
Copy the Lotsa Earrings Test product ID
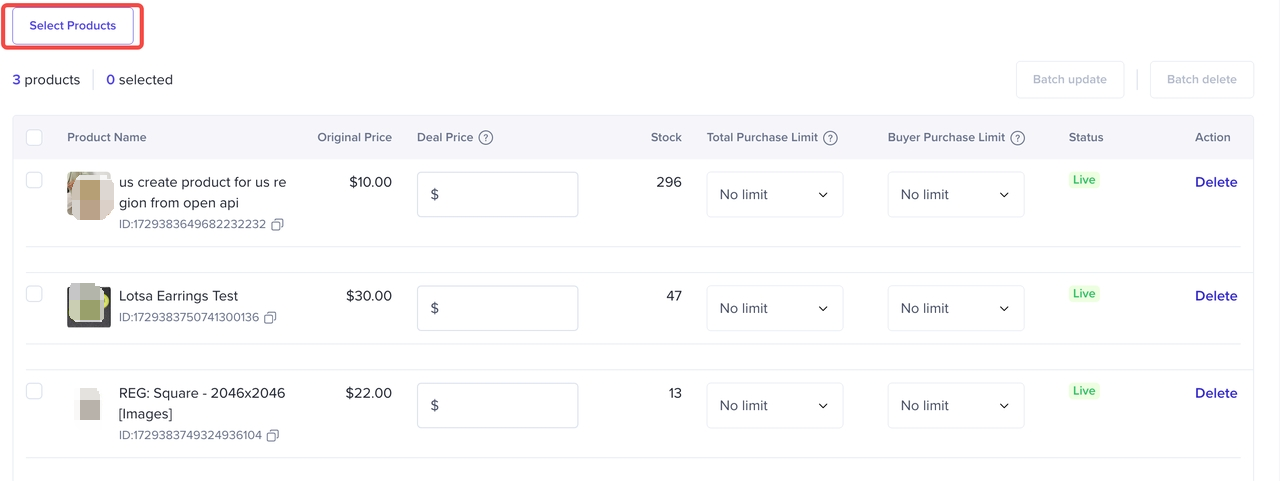[x=270, y=318]
